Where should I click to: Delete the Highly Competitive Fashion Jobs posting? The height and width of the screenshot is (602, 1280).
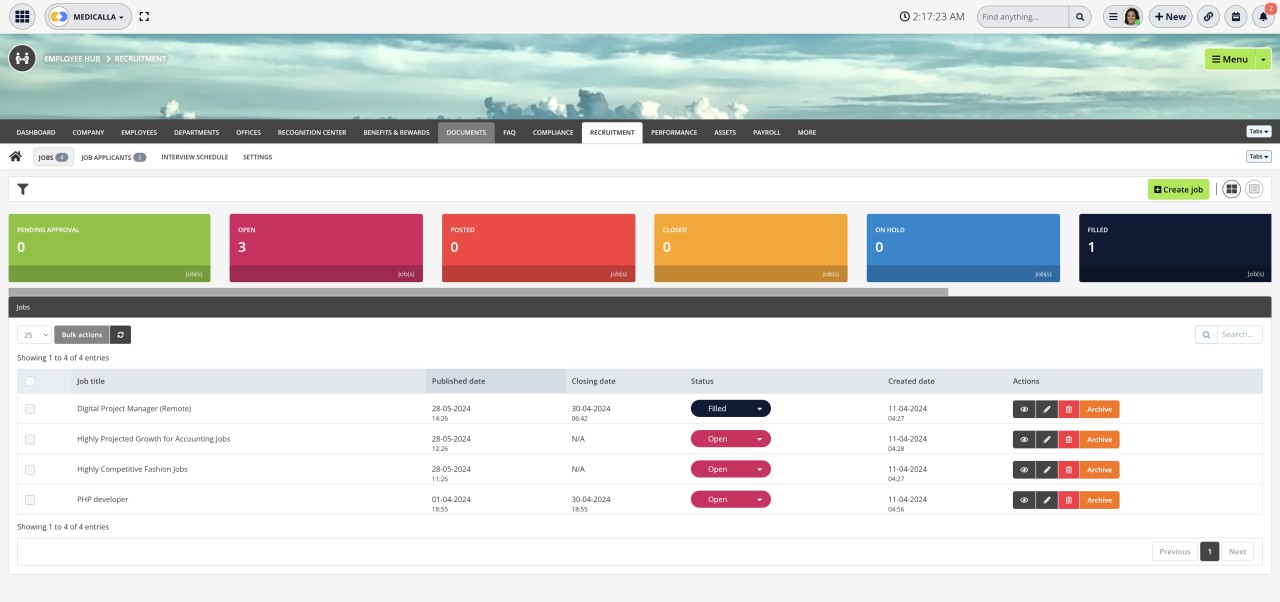coord(1069,469)
